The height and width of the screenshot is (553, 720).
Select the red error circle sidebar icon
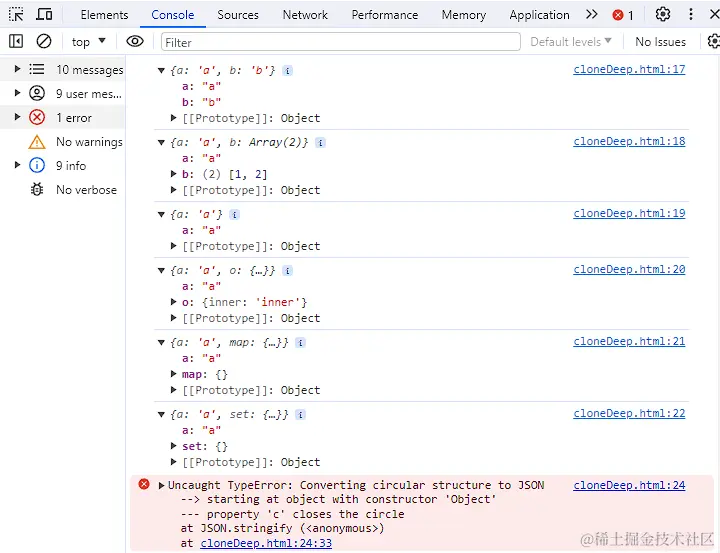click(x=37, y=117)
